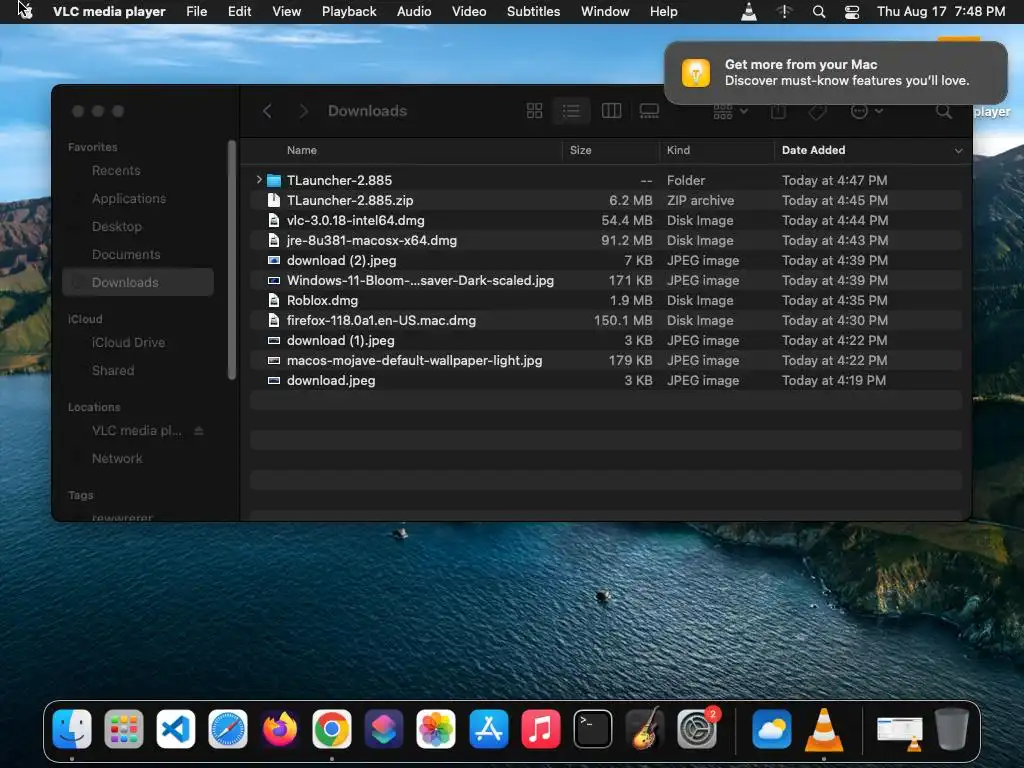Select the file Roblox.dmg
Screen dimensions: 1024x768
click(x=605, y=300)
